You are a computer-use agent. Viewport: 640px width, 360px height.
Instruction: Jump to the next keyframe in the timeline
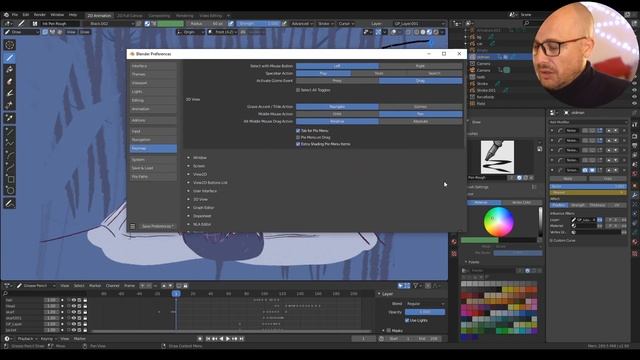coord(235,338)
